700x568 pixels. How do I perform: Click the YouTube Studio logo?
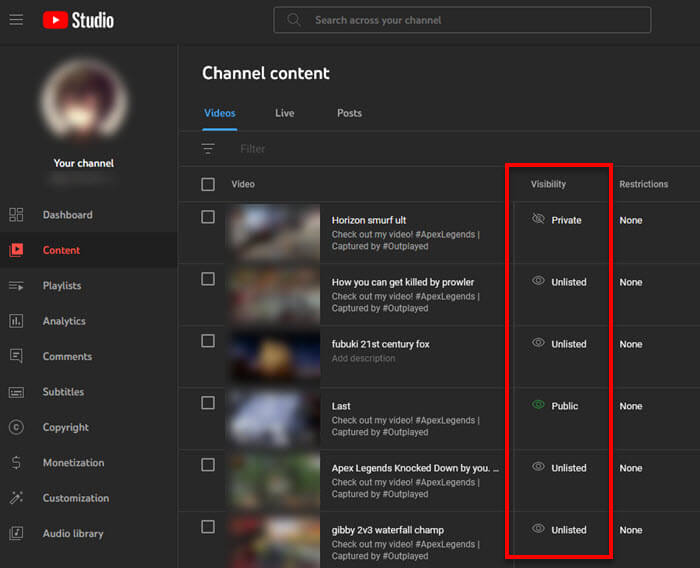click(78, 20)
